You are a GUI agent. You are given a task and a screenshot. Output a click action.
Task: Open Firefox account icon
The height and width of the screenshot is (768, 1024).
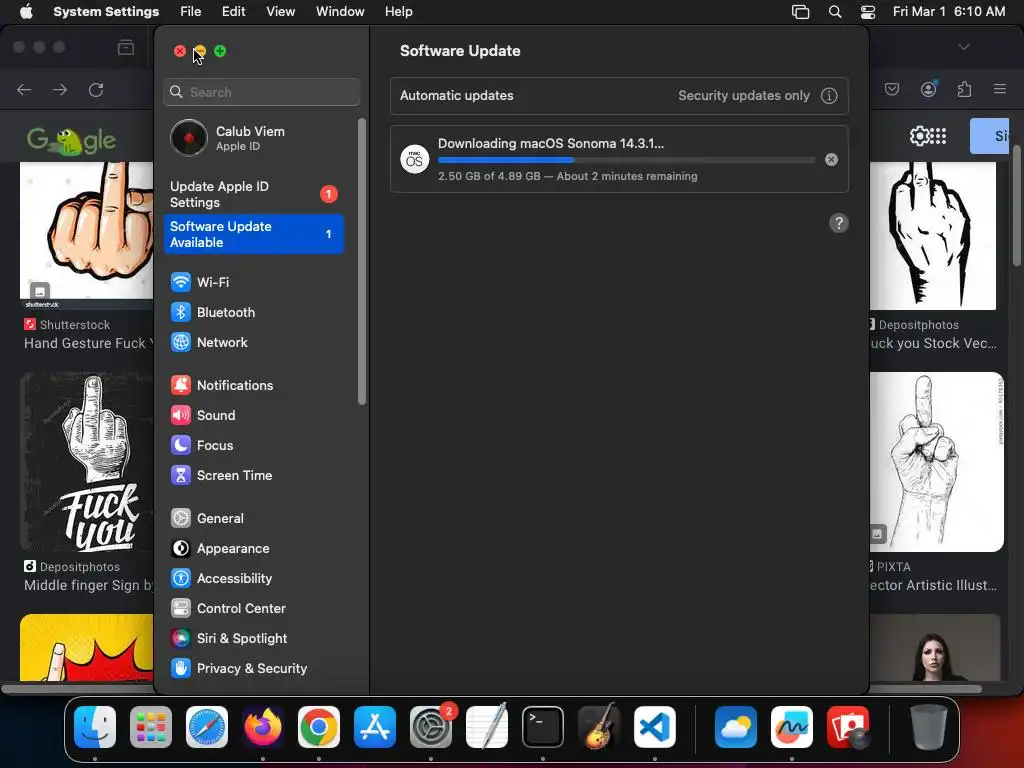pyautogui.click(x=928, y=89)
